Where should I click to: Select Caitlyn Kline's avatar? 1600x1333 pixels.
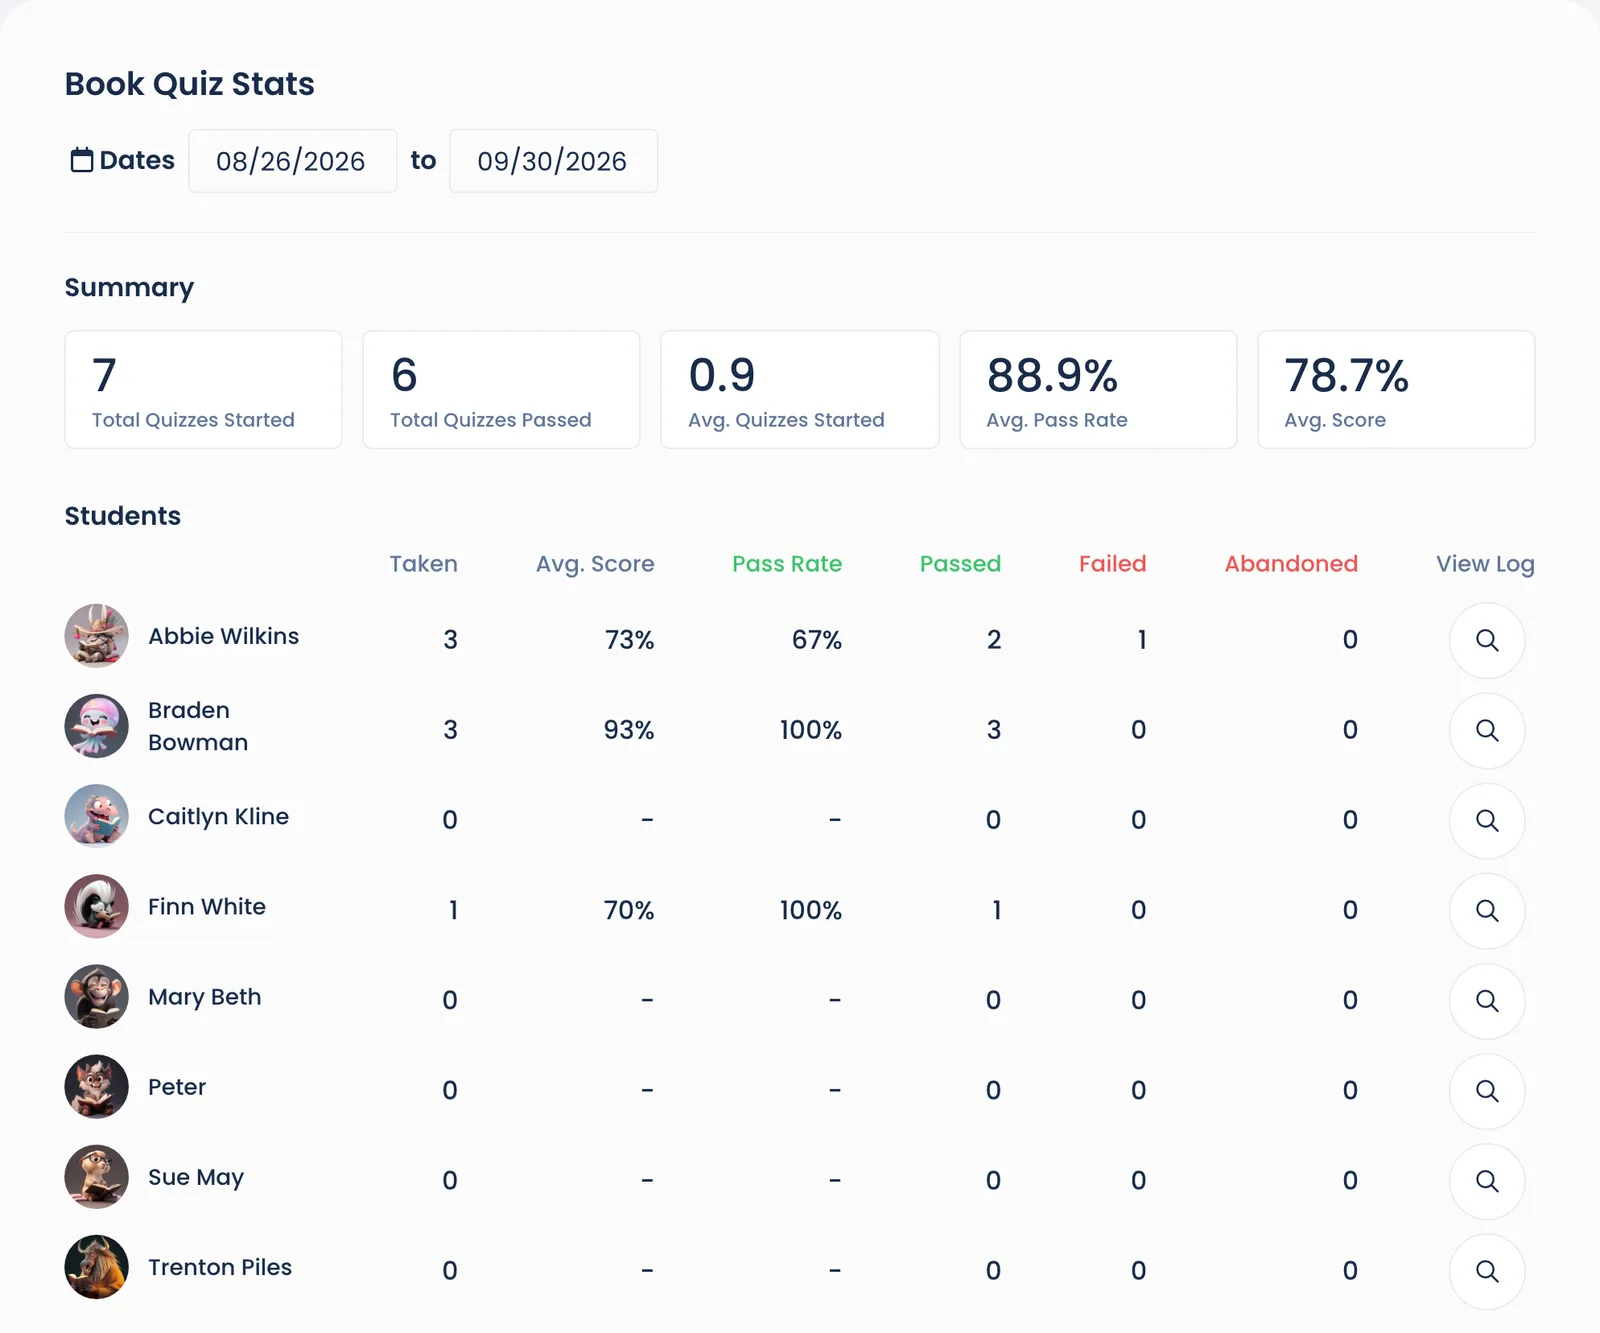click(97, 816)
